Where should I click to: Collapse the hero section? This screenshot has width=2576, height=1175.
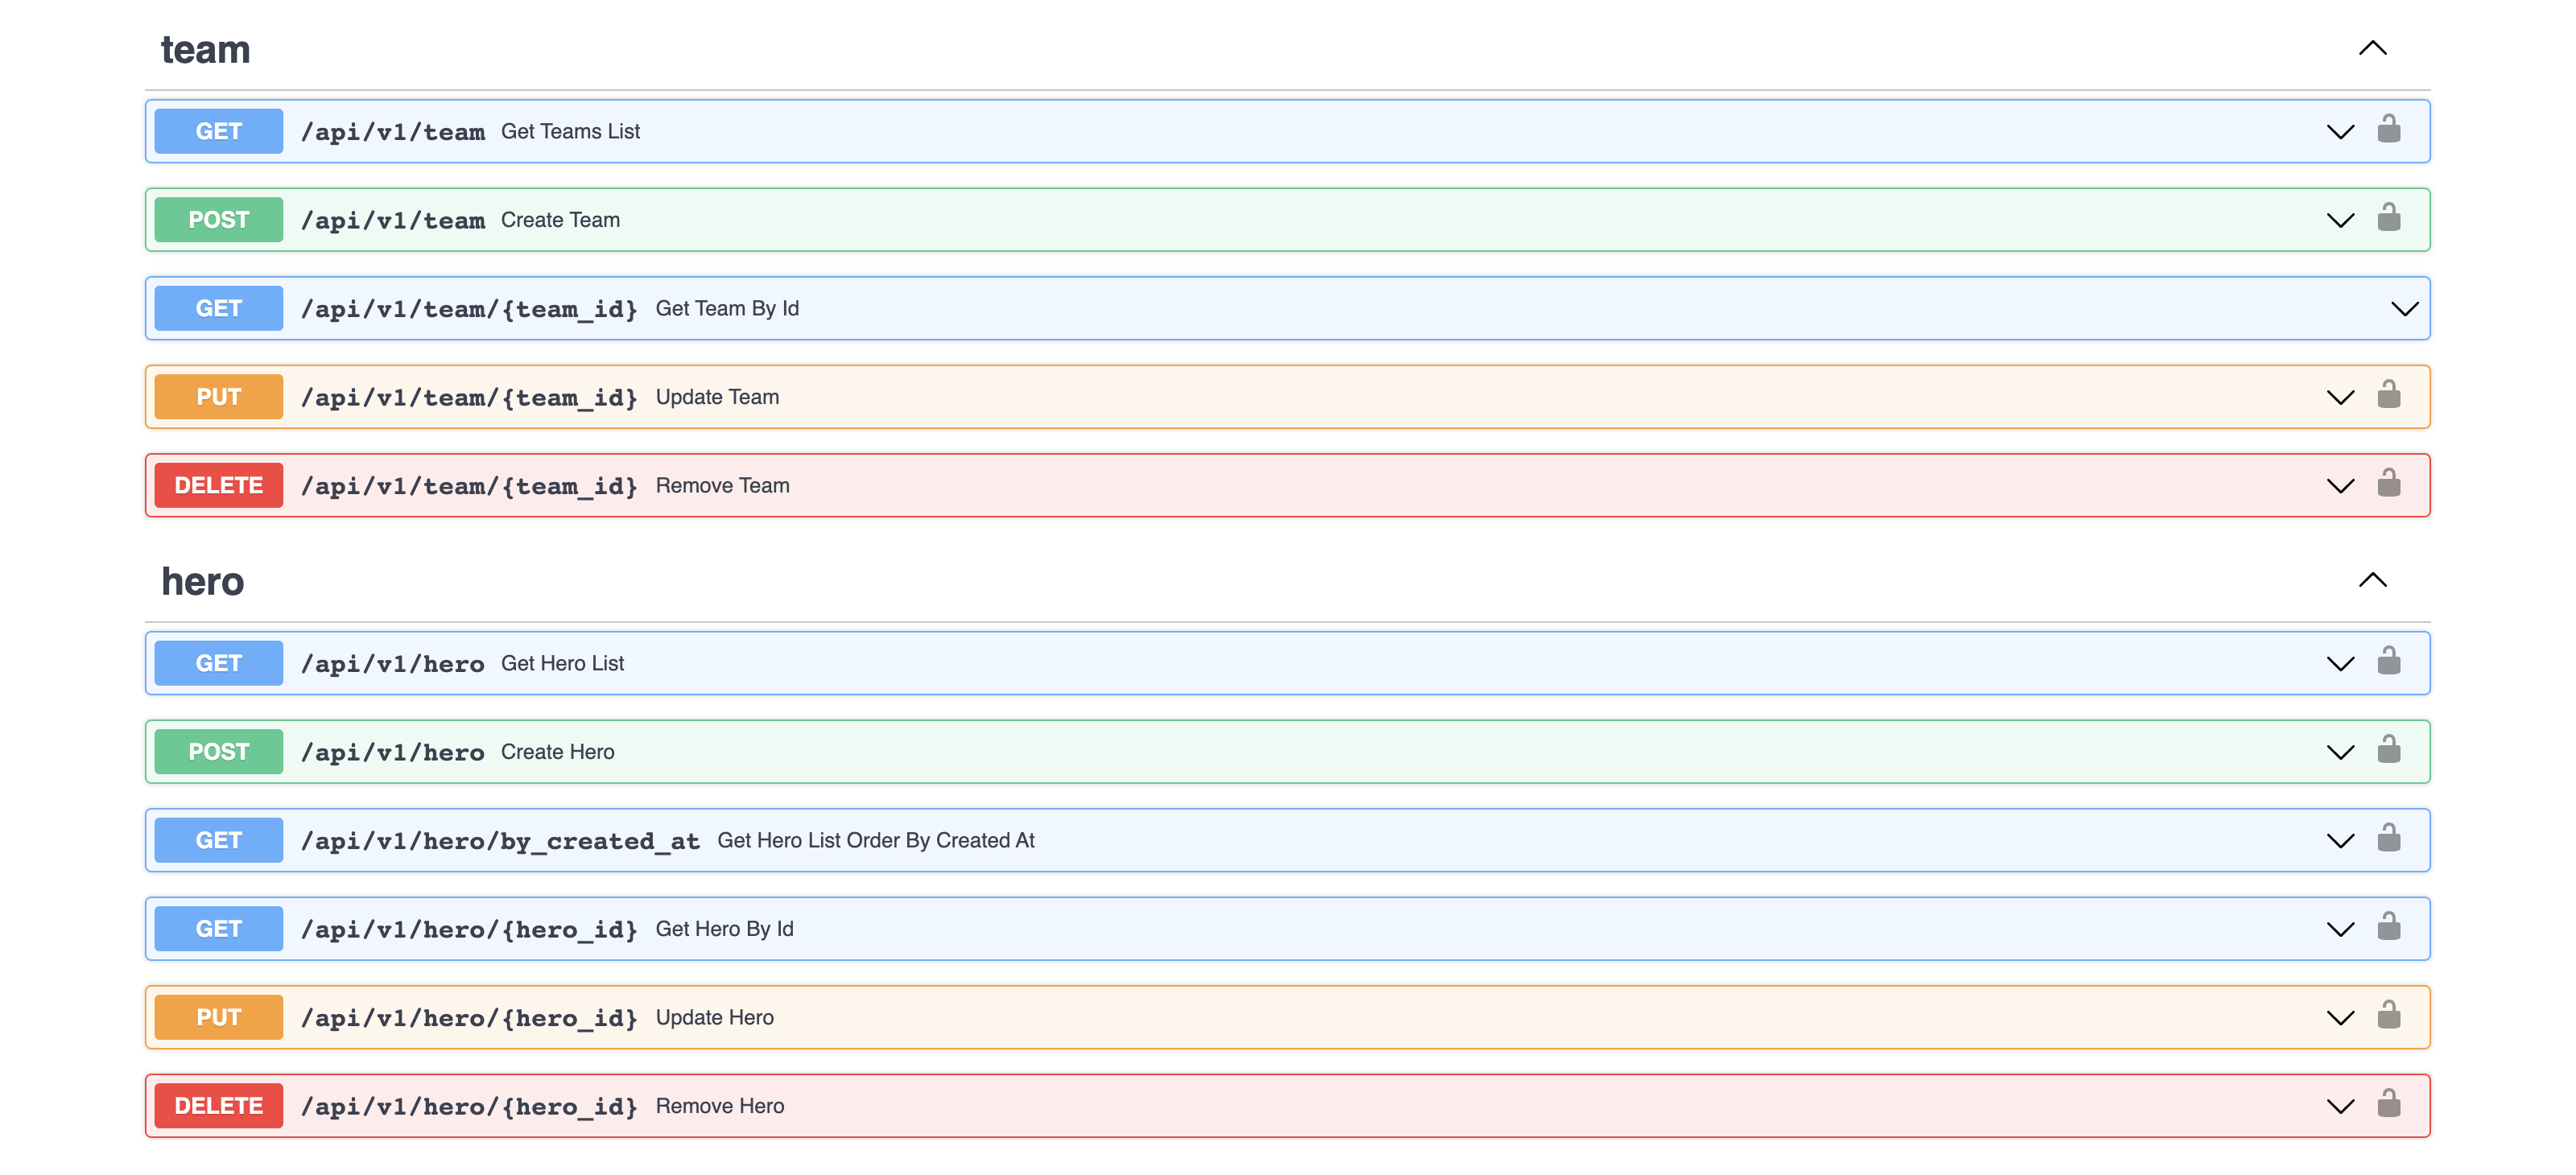tap(2372, 580)
